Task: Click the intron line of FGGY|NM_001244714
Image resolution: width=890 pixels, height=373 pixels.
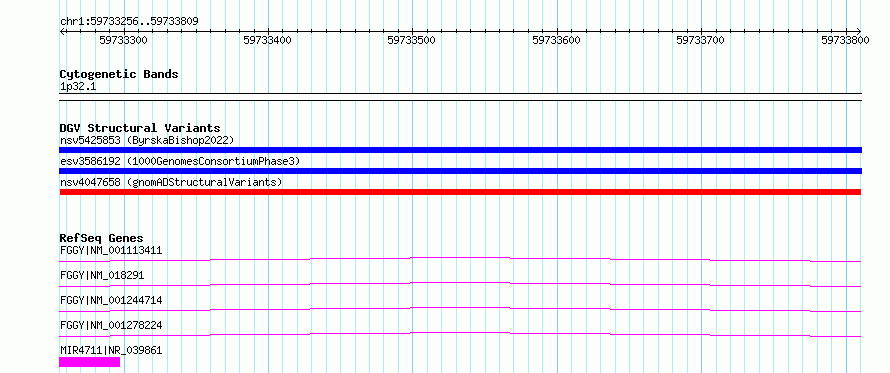Action: coord(460,309)
